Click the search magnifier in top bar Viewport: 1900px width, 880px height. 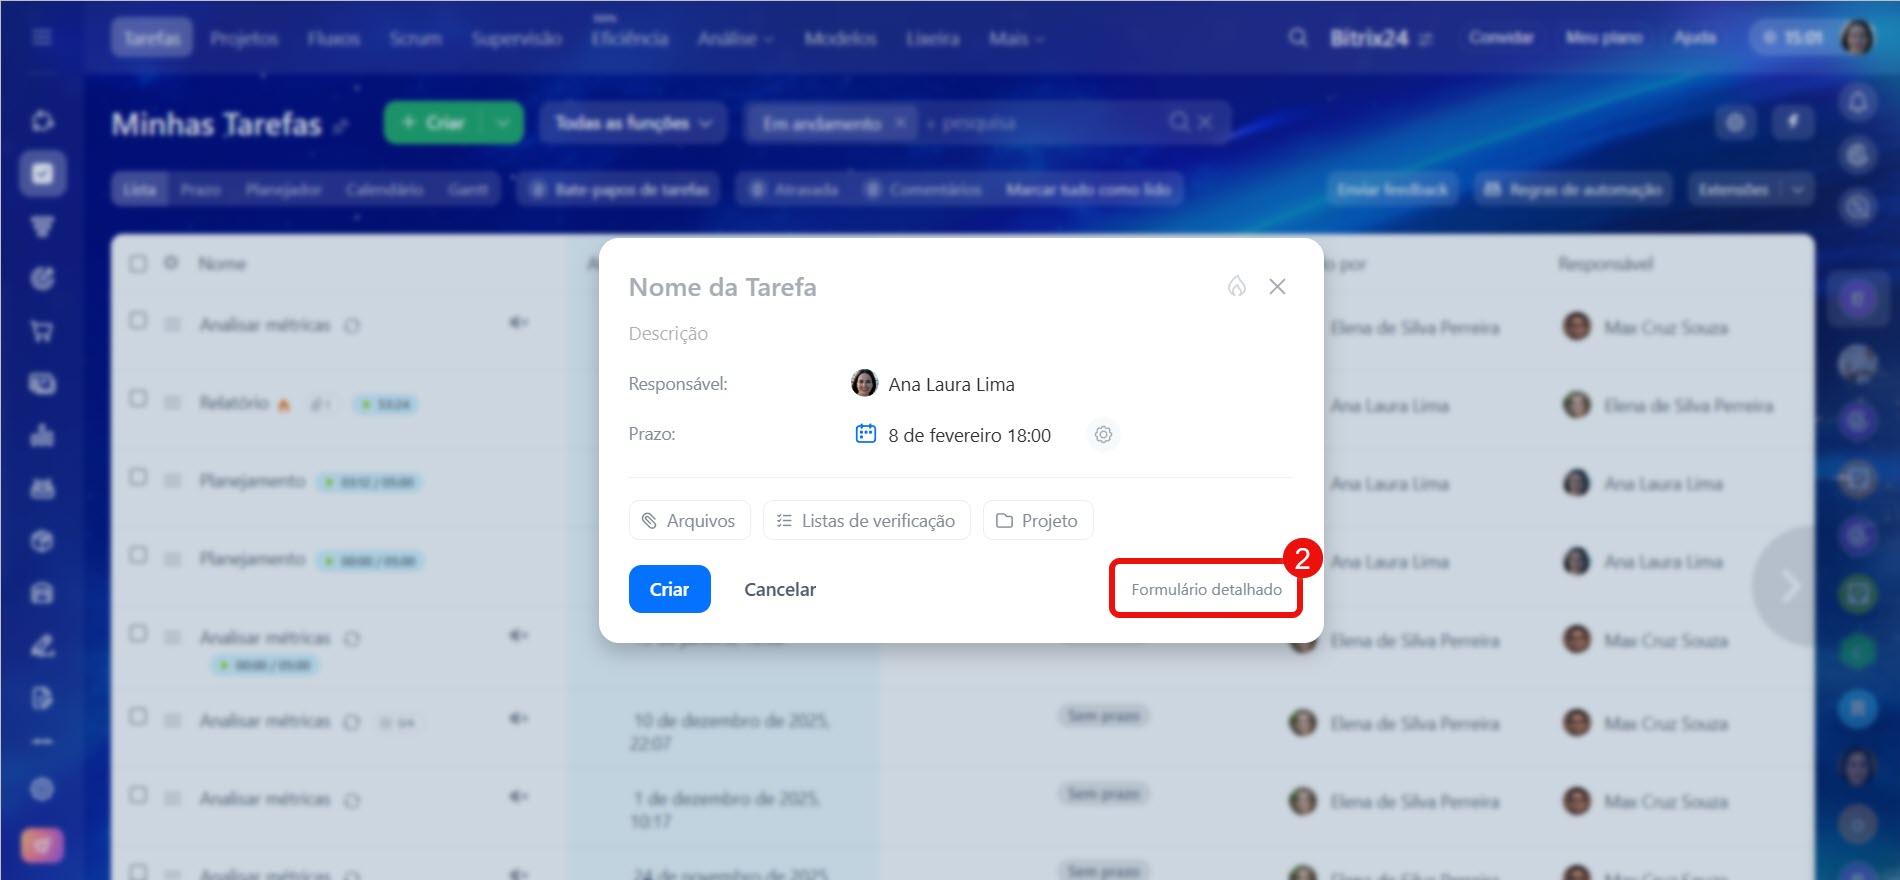(x=1297, y=38)
